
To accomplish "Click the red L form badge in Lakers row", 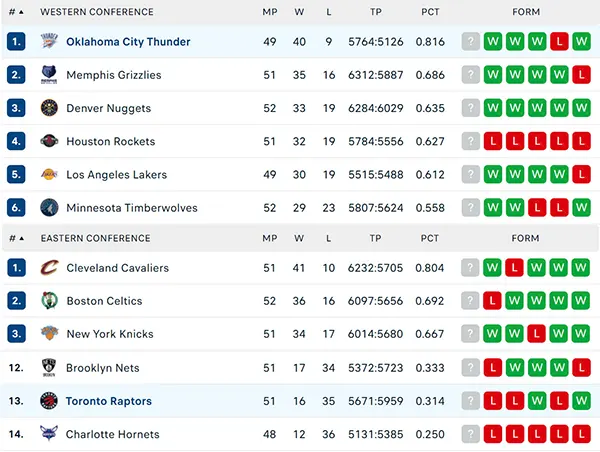I will coord(581,175).
